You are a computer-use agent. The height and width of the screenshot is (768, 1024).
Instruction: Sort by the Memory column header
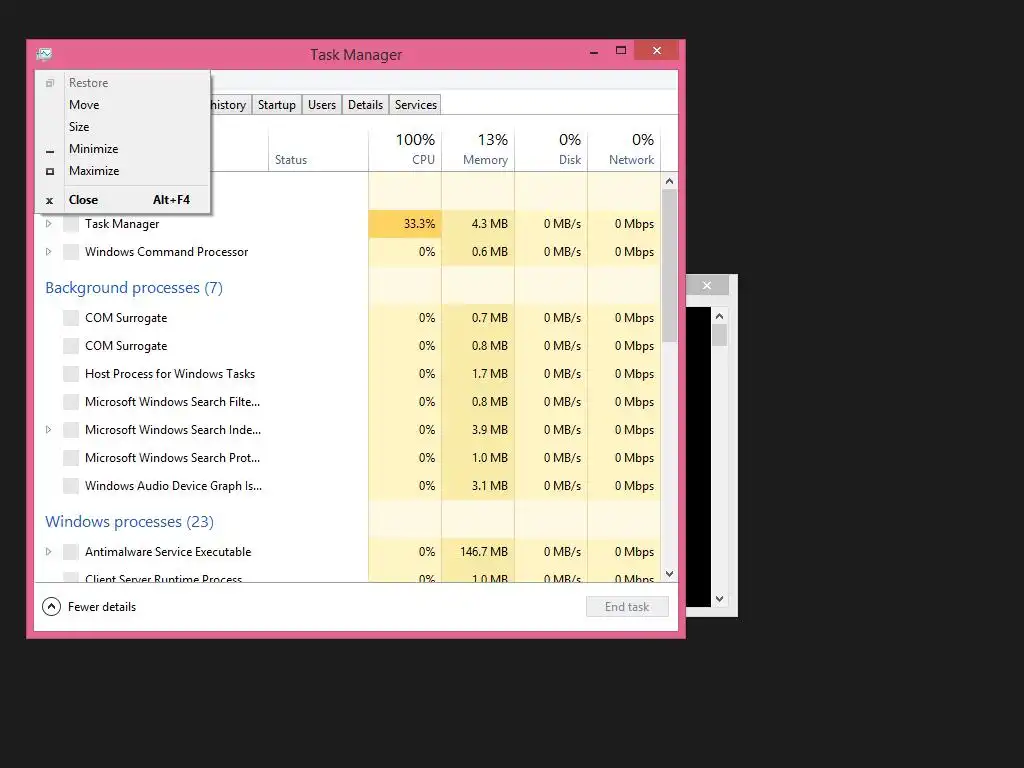pyautogui.click(x=478, y=149)
